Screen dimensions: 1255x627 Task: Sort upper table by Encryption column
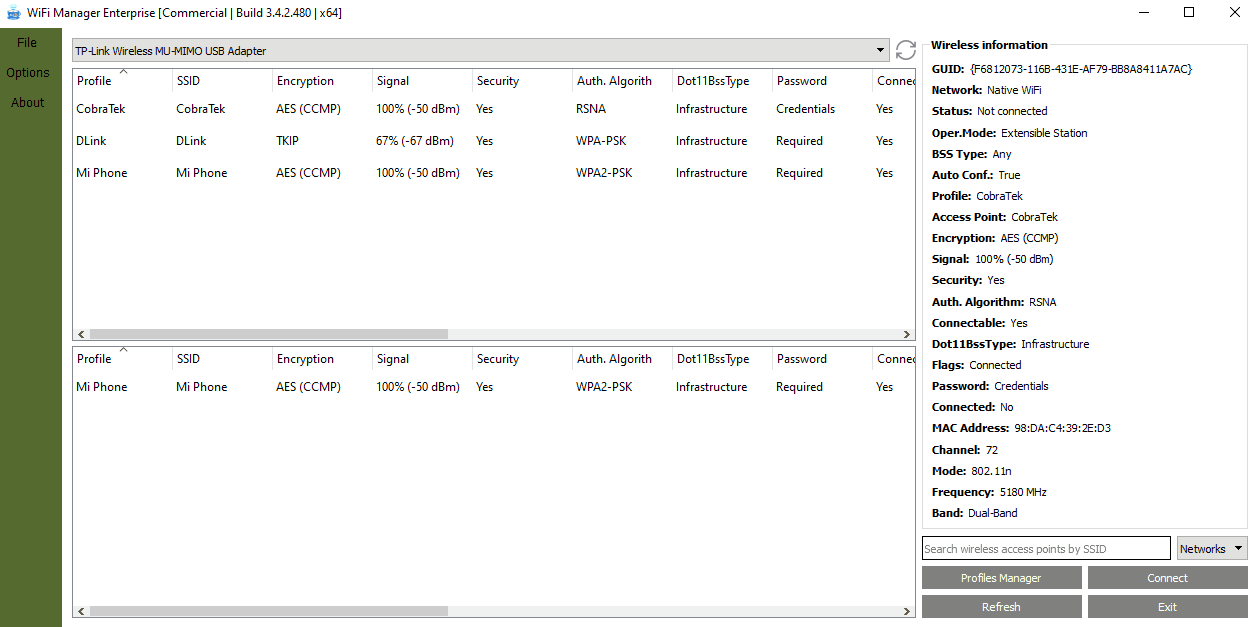pos(322,81)
